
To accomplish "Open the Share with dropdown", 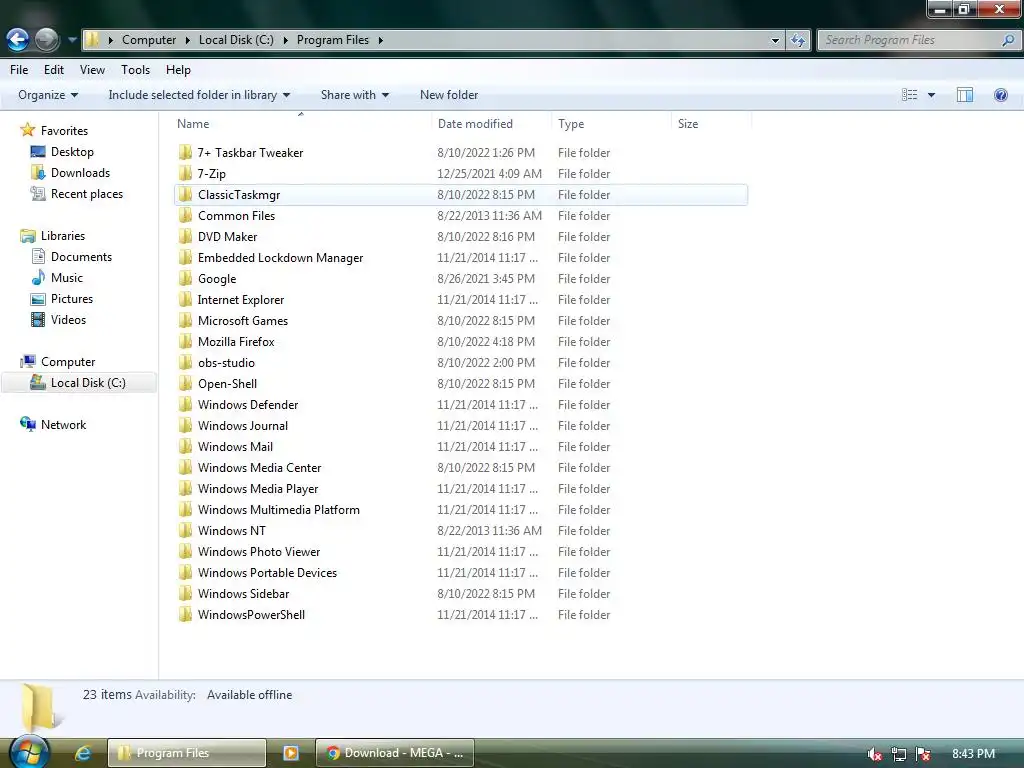I will click(355, 95).
